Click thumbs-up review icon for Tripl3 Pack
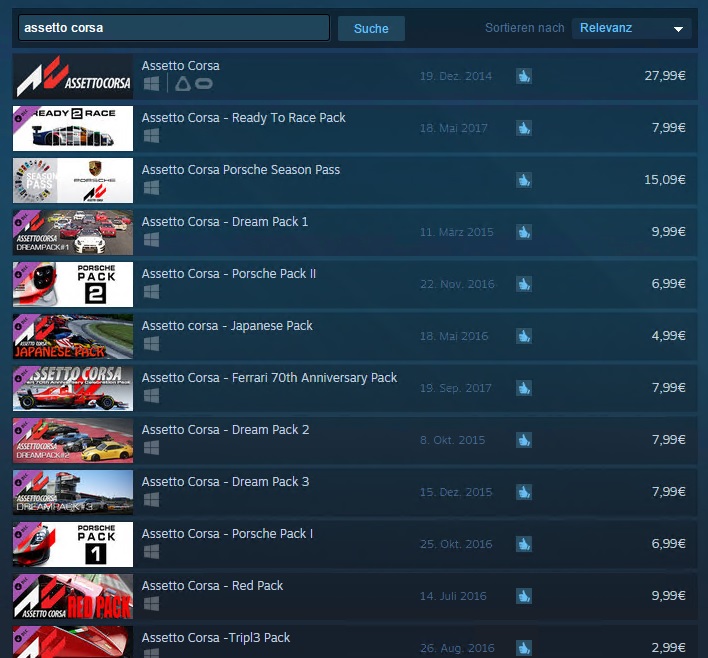This screenshot has height=658, width=708. [524, 648]
